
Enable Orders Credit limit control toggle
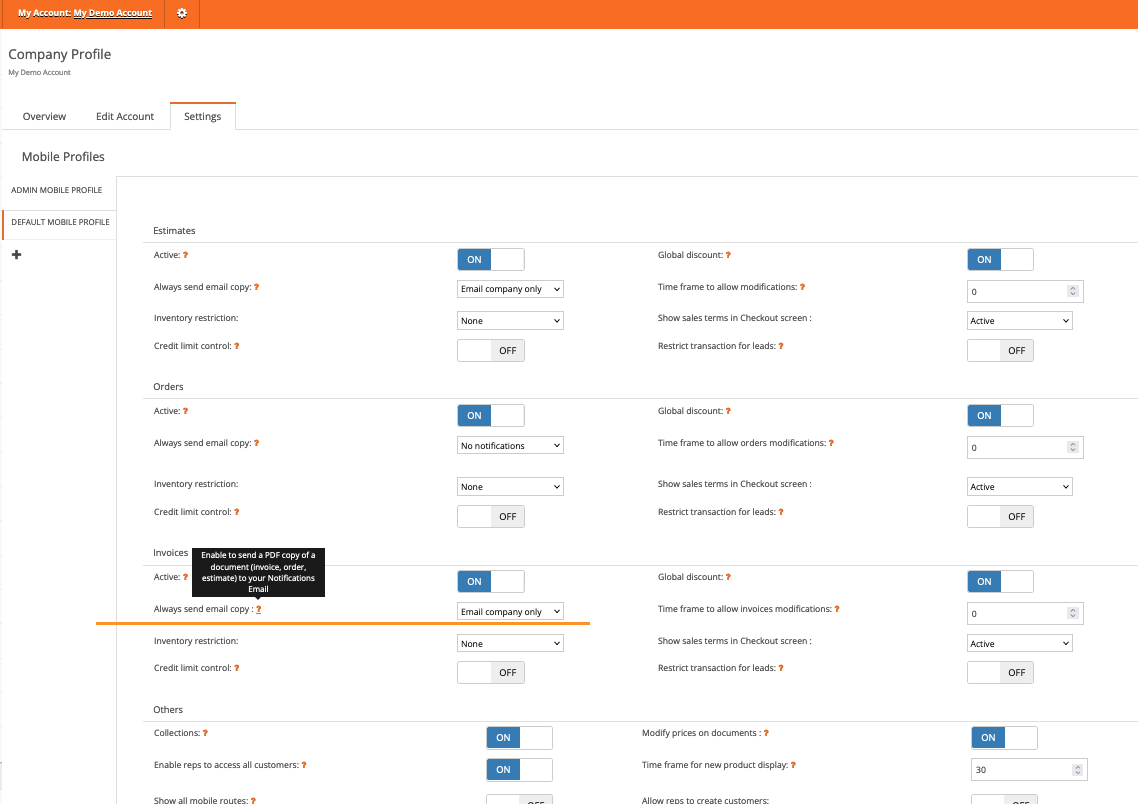490,516
